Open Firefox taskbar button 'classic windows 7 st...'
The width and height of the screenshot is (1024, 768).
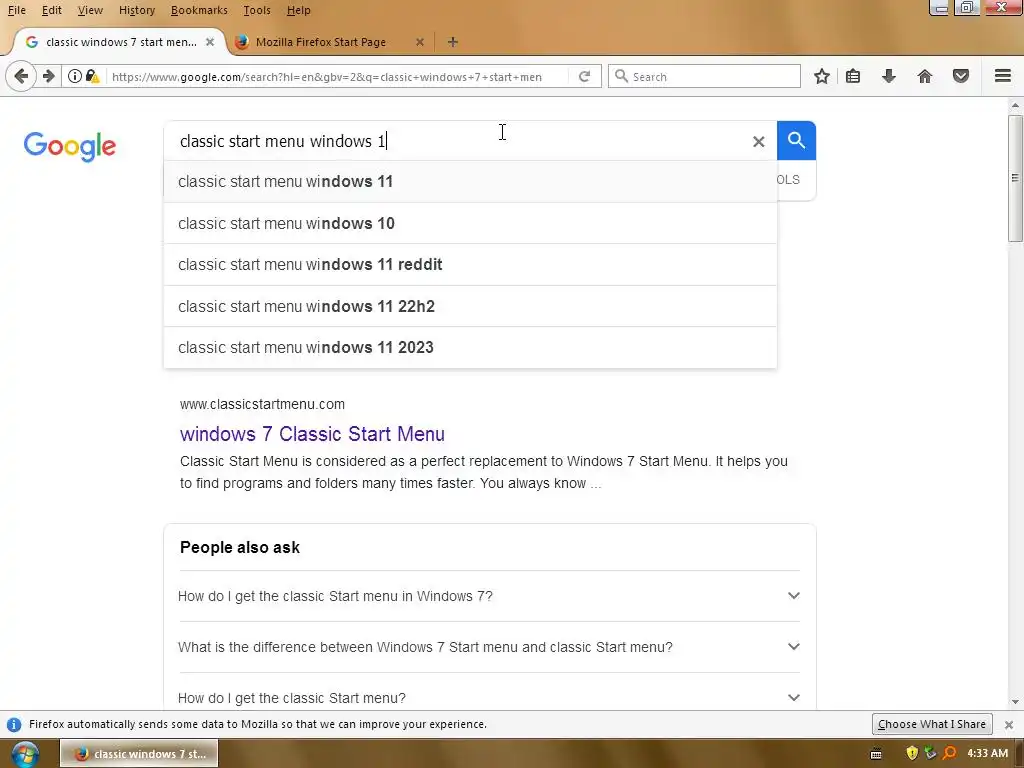pyautogui.click(x=139, y=754)
